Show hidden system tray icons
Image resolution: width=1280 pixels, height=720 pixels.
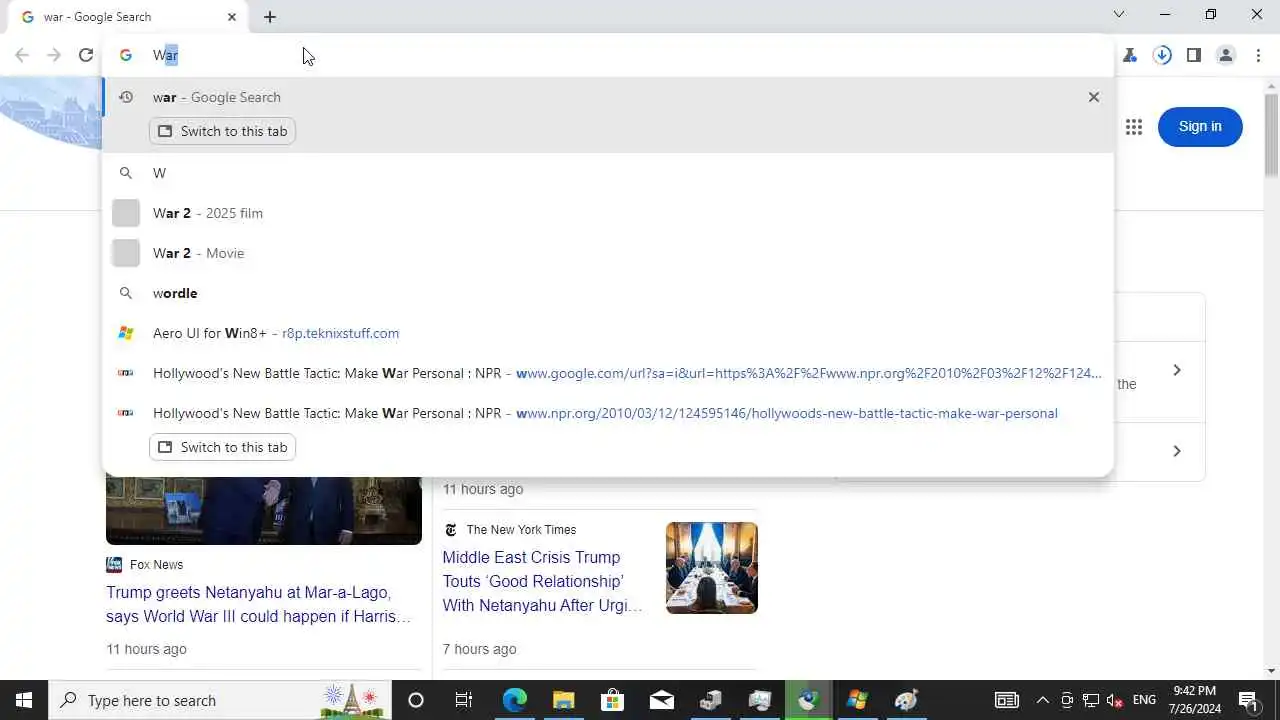coord(1042,700)
